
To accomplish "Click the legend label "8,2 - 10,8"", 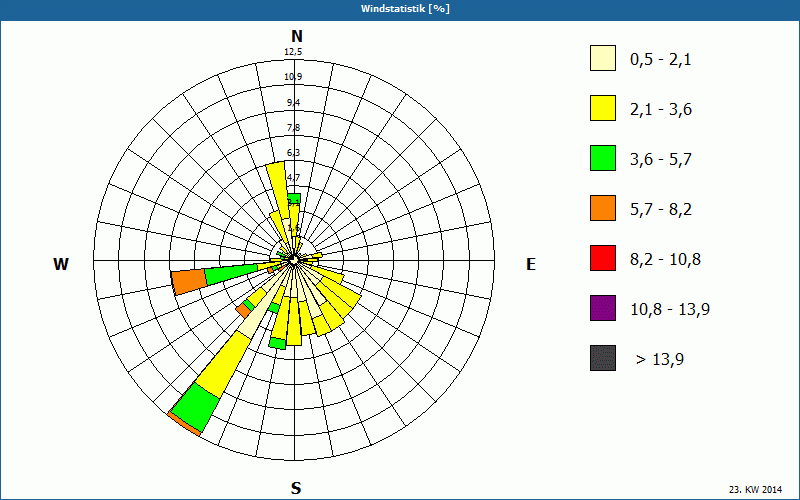I will [x=665, y=260].
